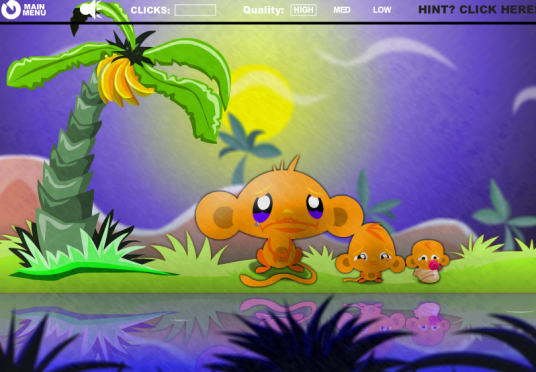Click the big monkey's left ear

(x=218, y=216)
